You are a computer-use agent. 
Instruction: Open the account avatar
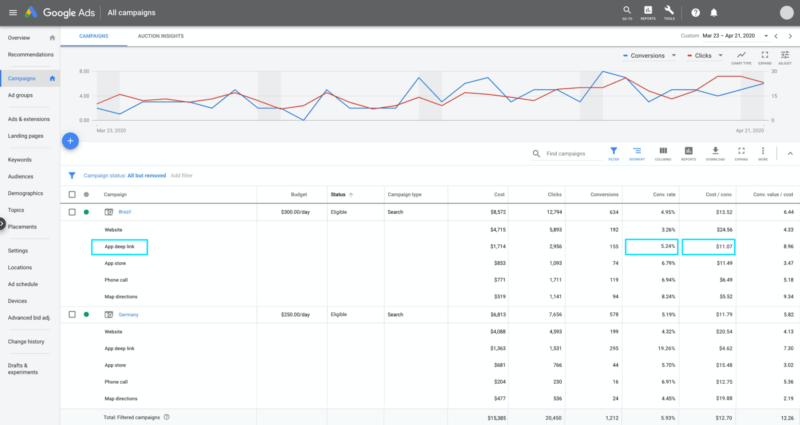[787, 13]
